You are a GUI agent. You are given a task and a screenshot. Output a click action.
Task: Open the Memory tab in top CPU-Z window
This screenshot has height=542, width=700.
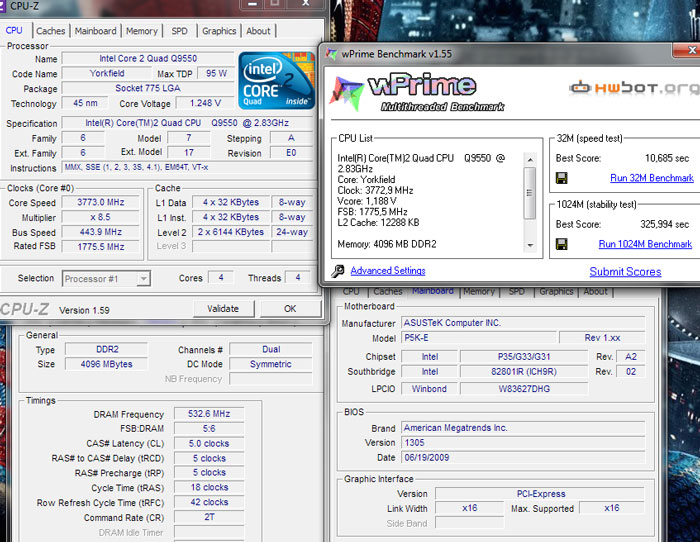click(142, 31)
